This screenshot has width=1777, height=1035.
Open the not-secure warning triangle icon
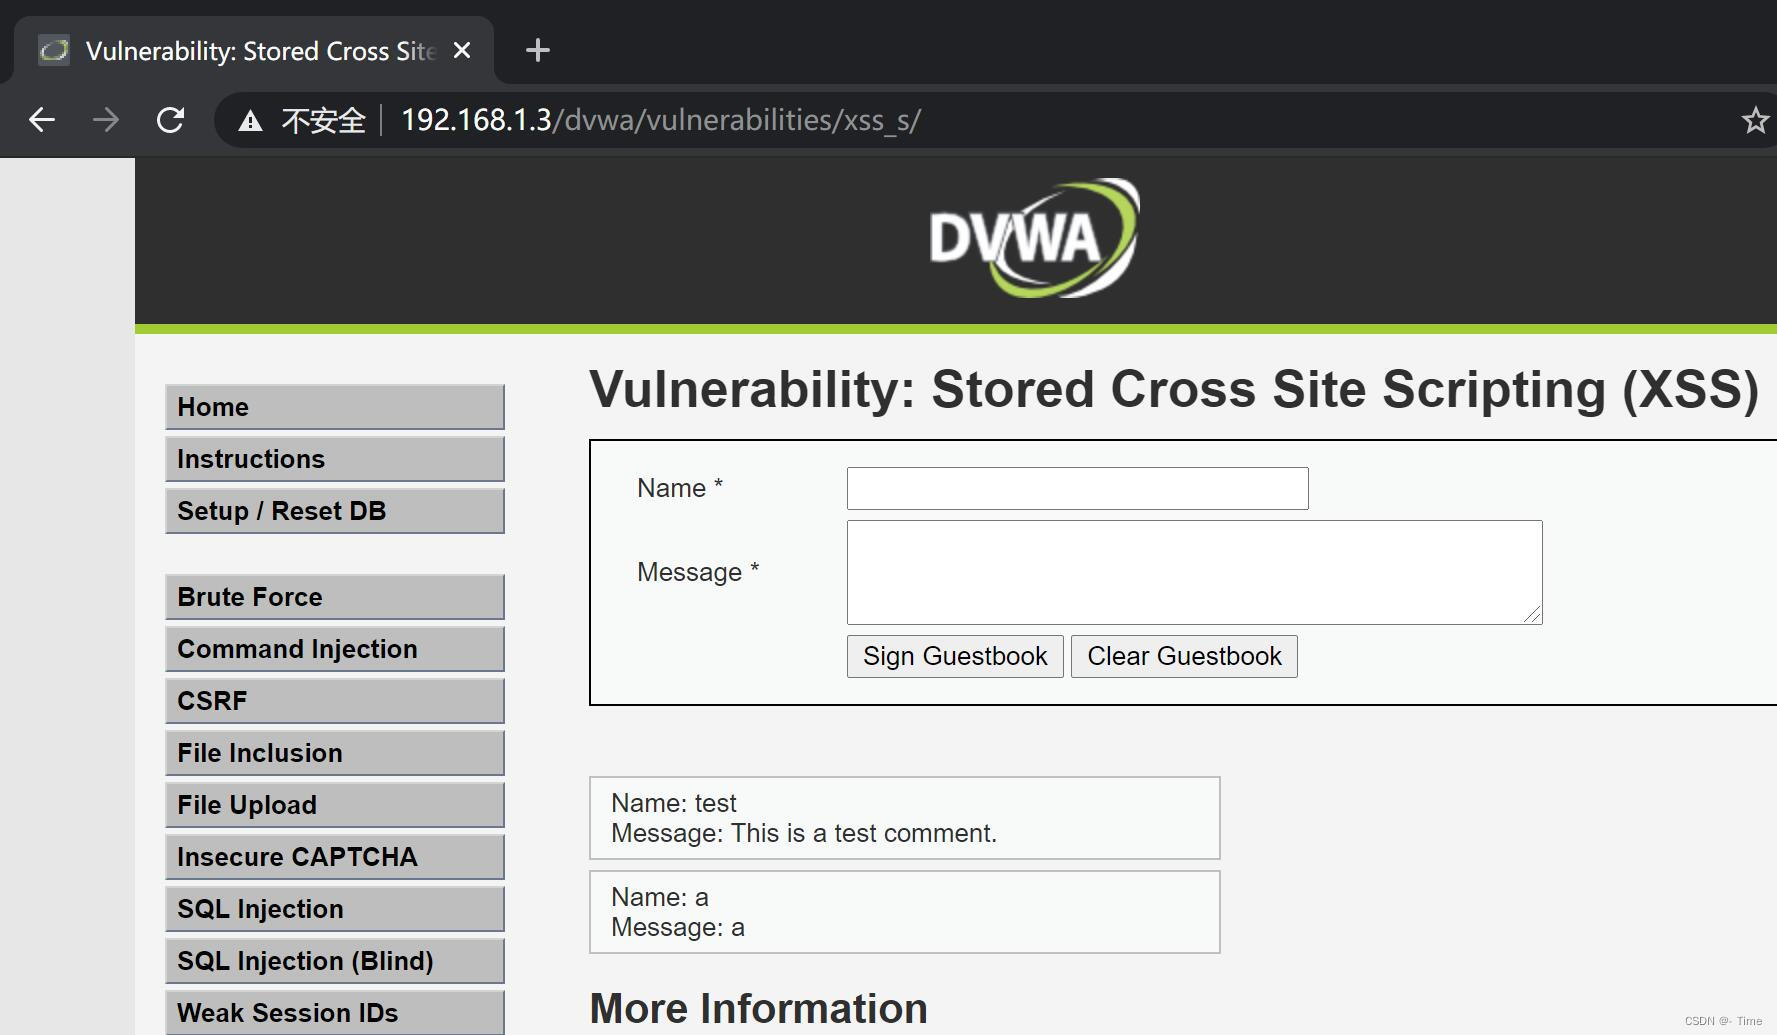[250, 121]
